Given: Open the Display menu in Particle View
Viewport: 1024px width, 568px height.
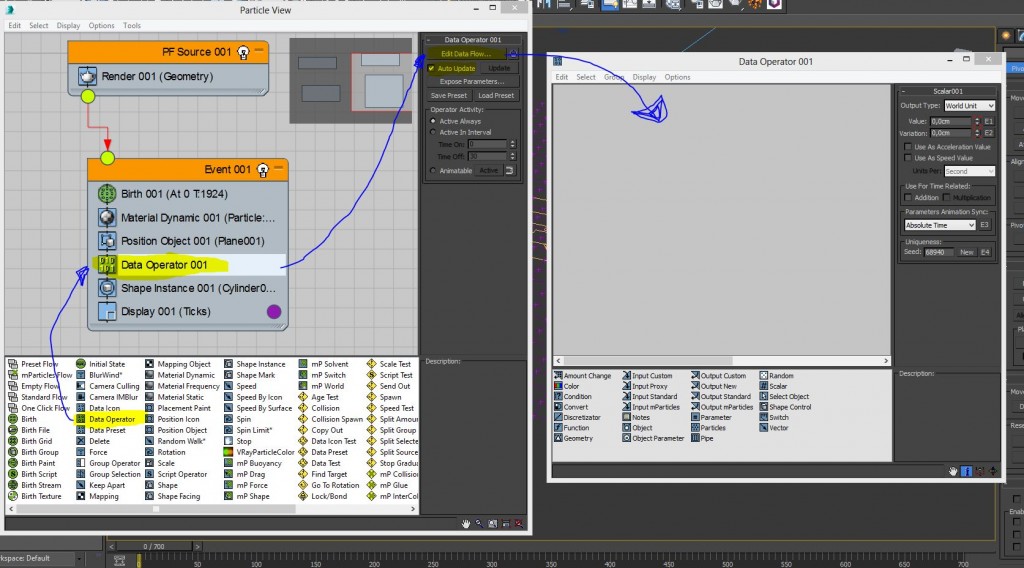Looking at the screenshot, I should (68, 25).
